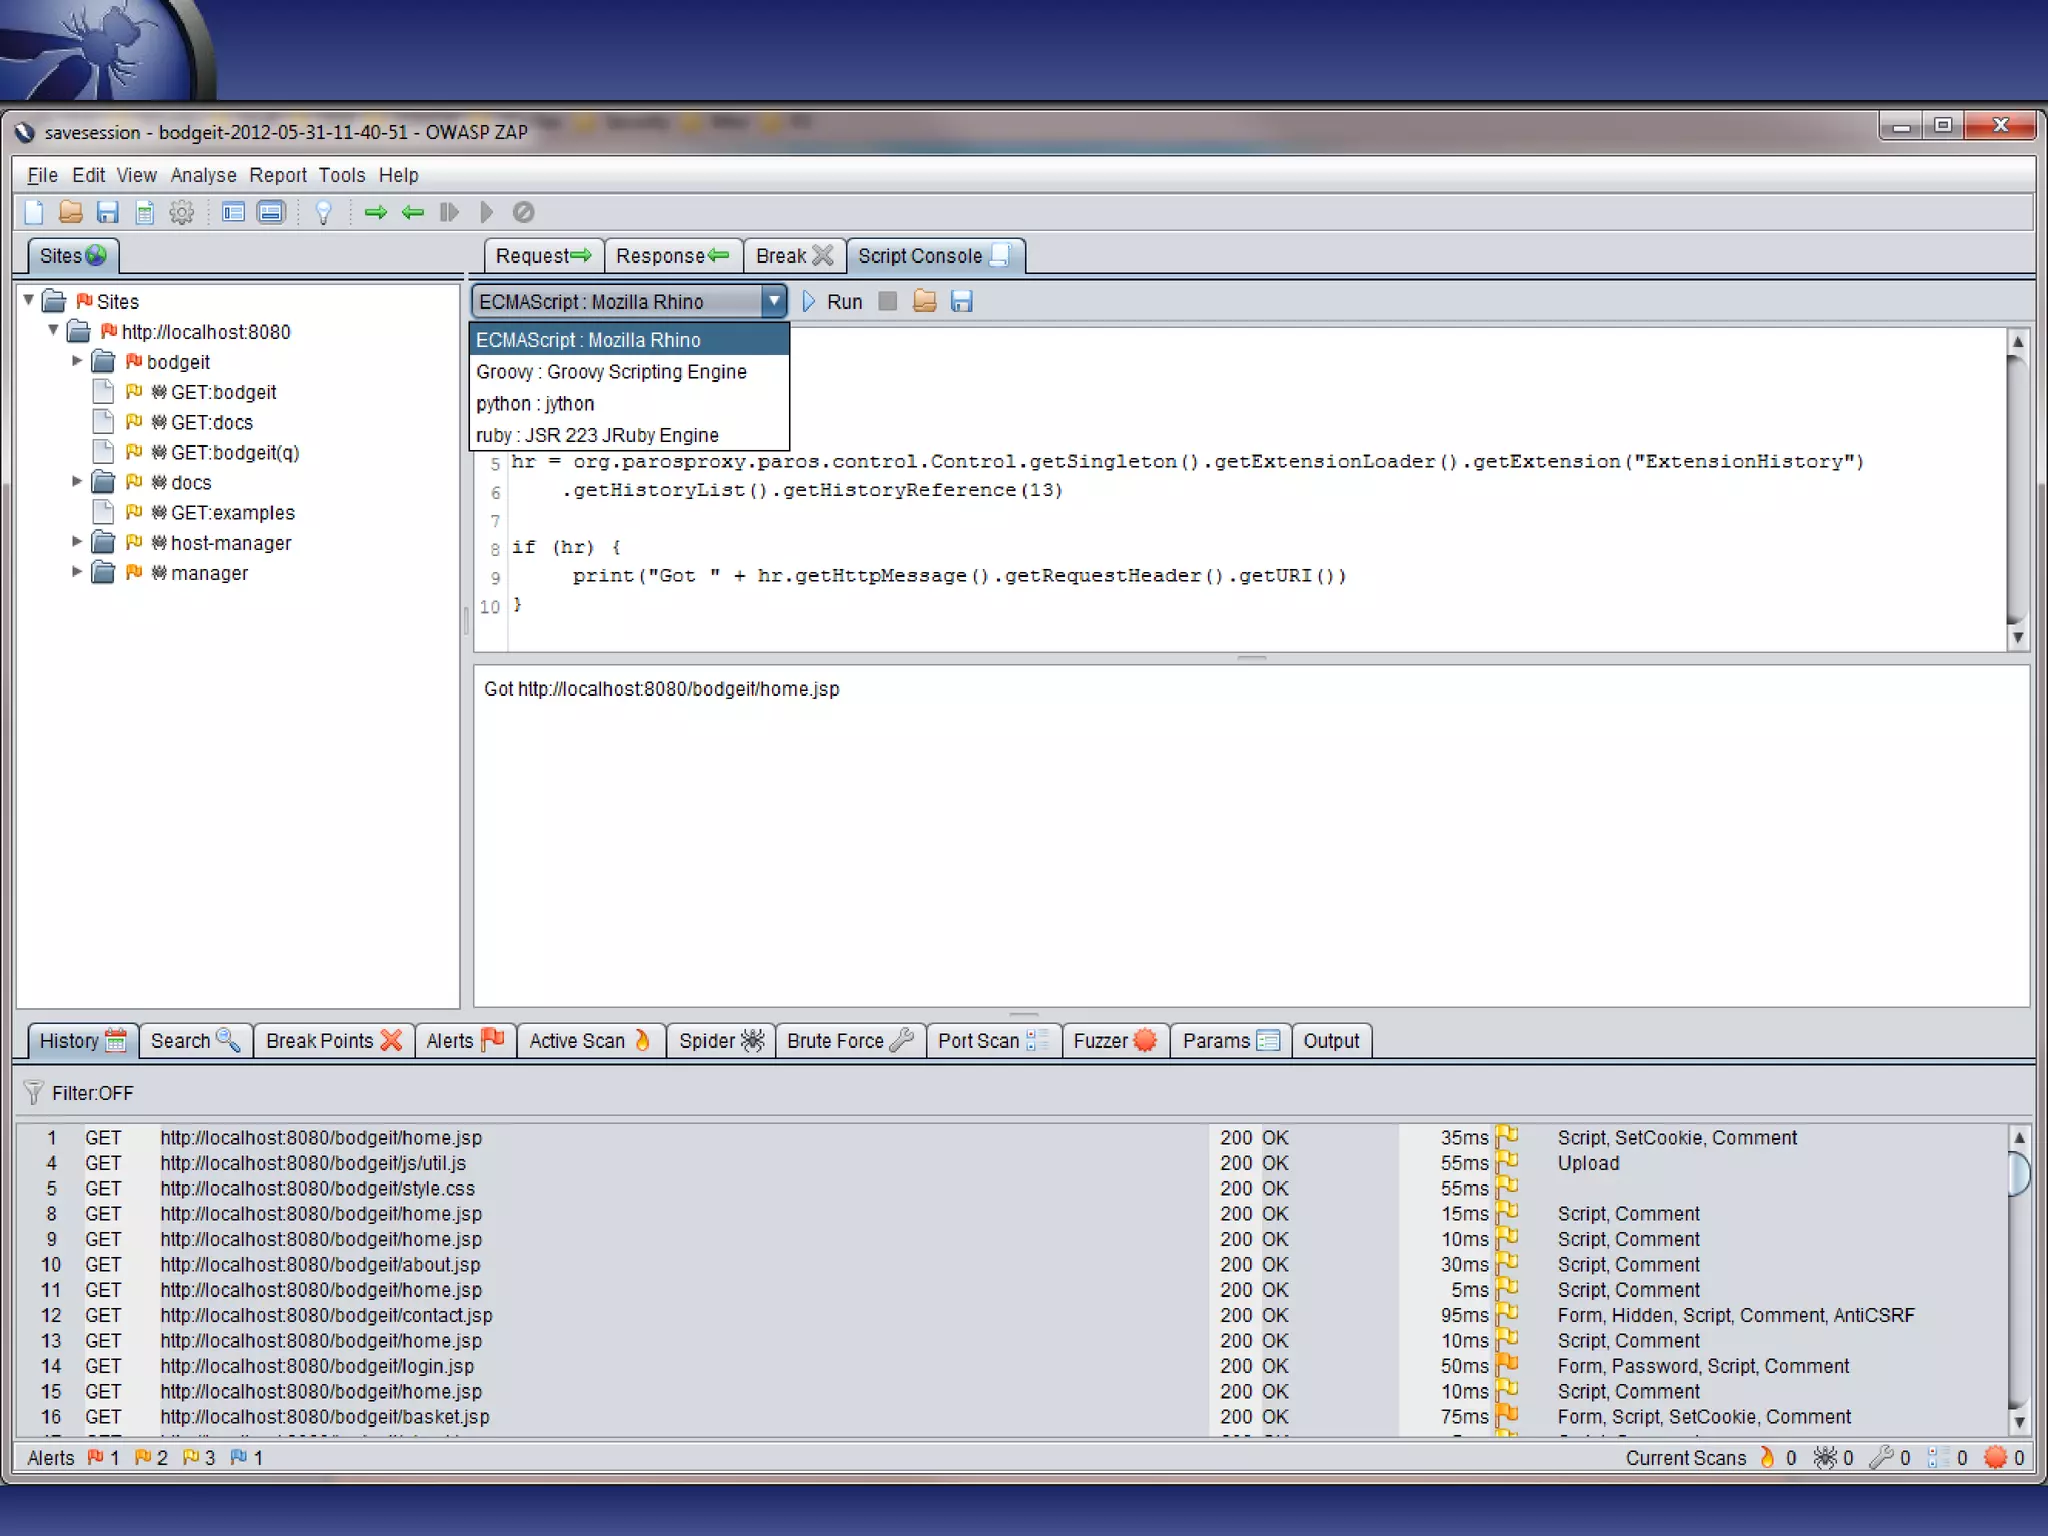Click the Session Properties gear icon
The height and width of the screenshot is (1536, 2048).
point(181,212)
